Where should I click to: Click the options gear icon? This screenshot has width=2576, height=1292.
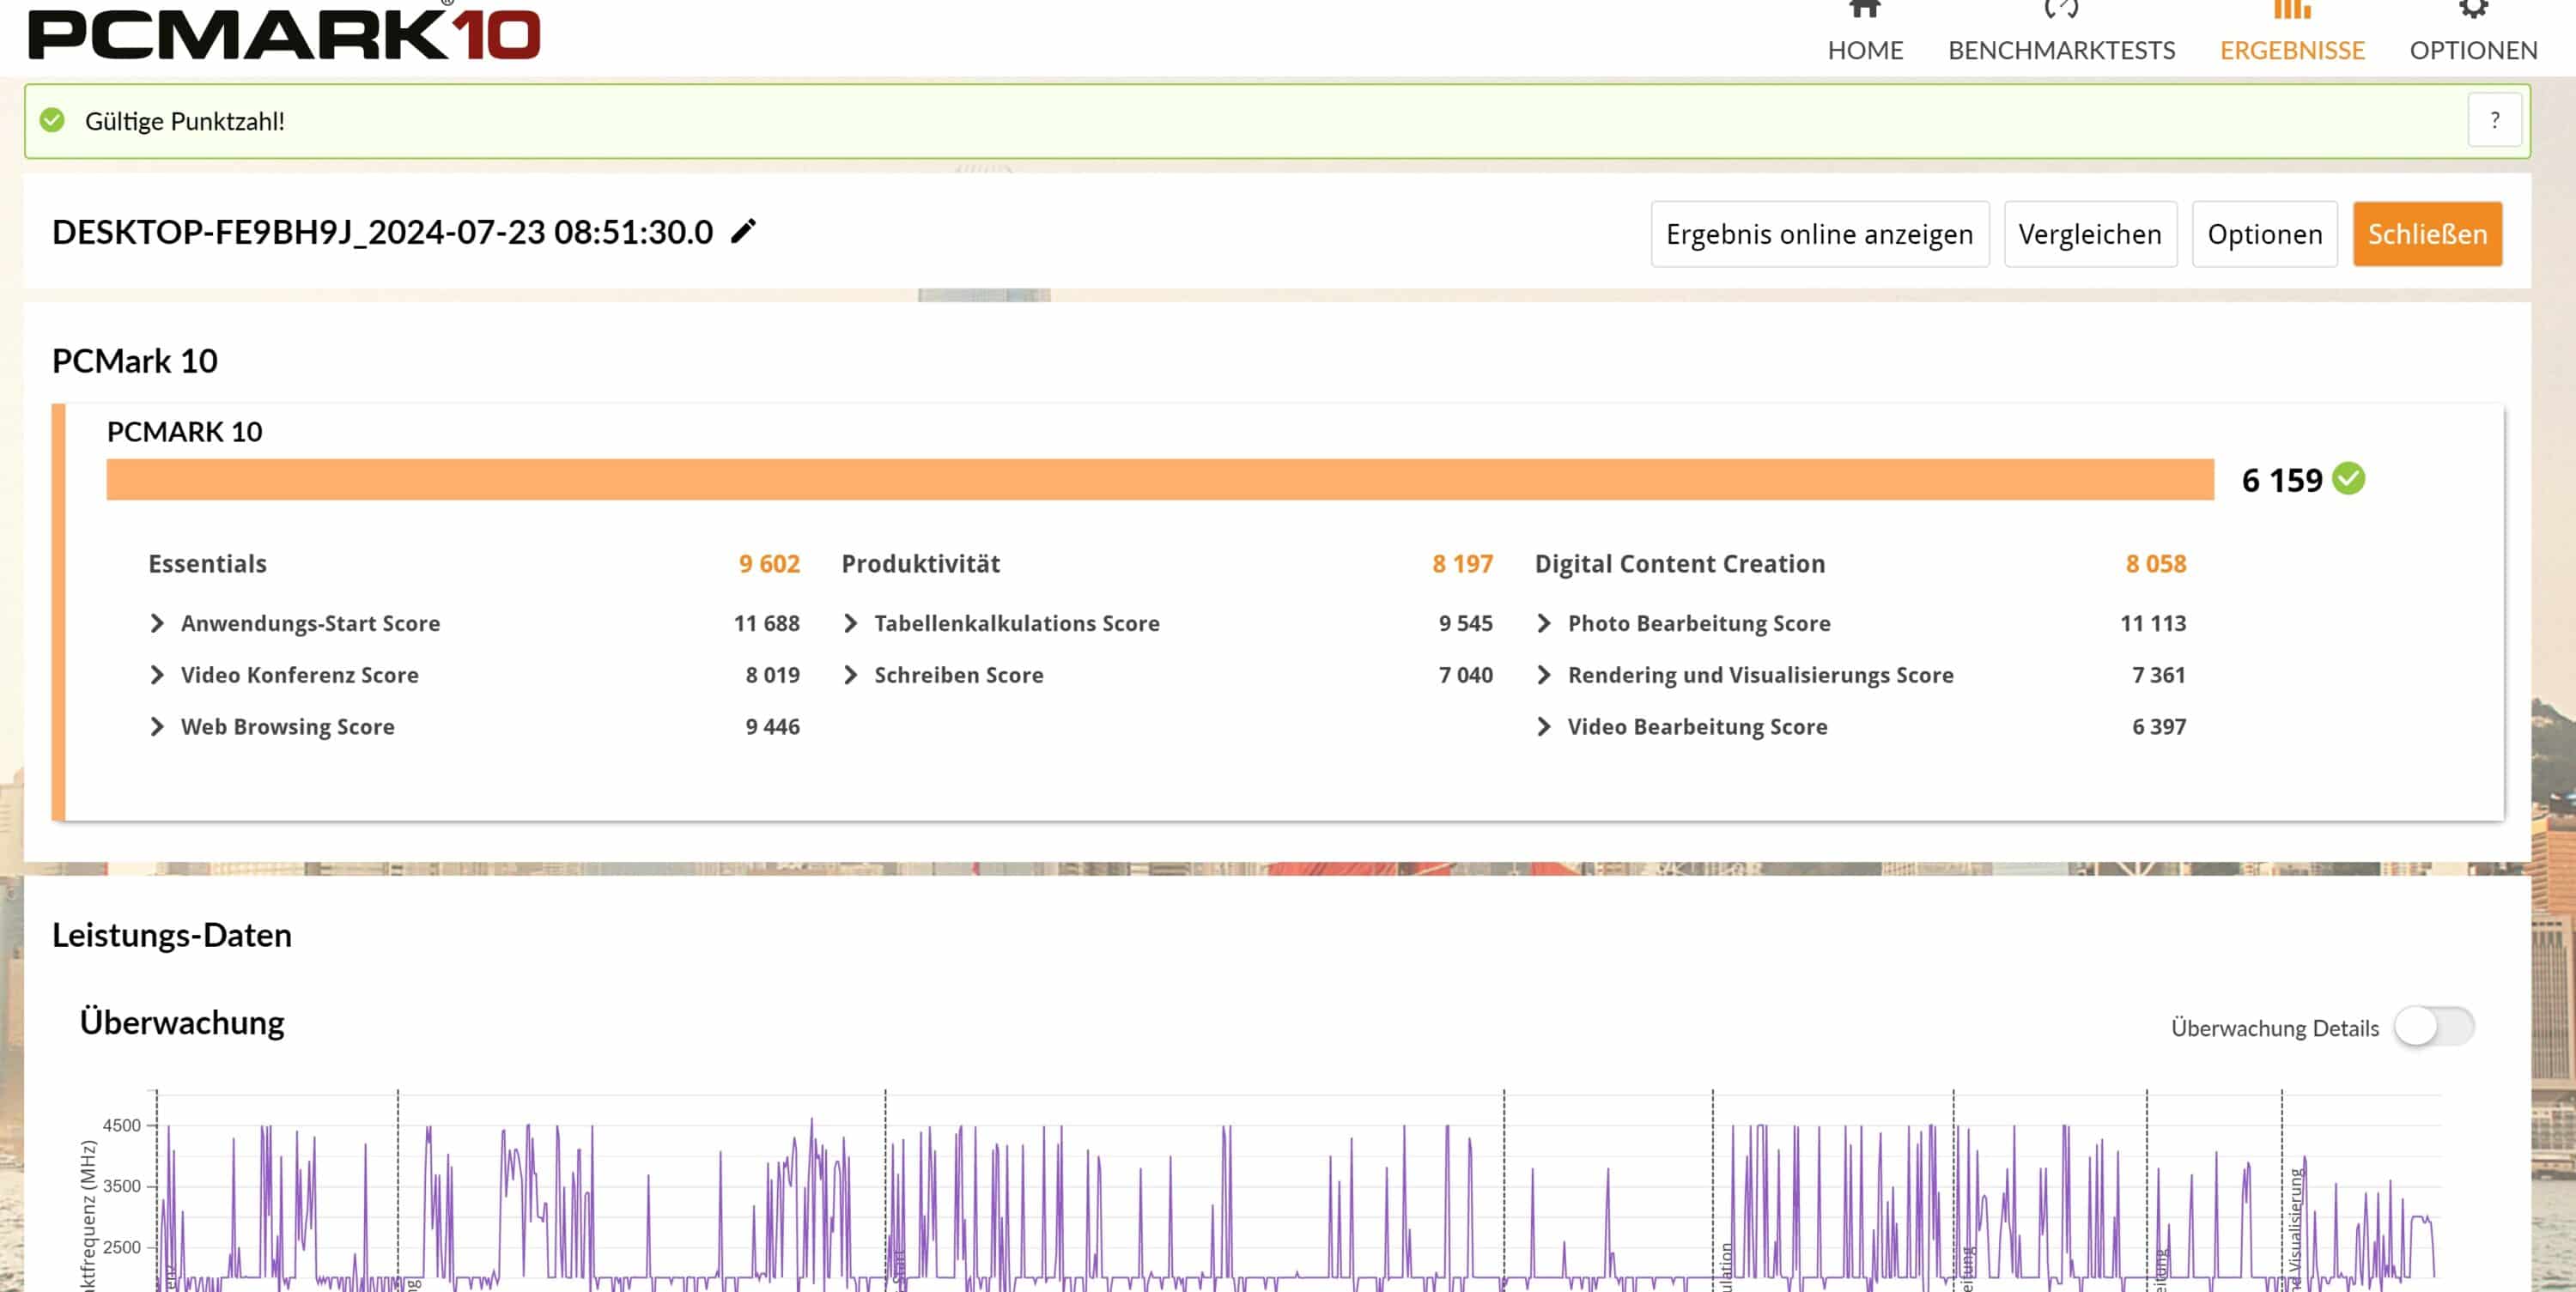tap(2473, 9)
